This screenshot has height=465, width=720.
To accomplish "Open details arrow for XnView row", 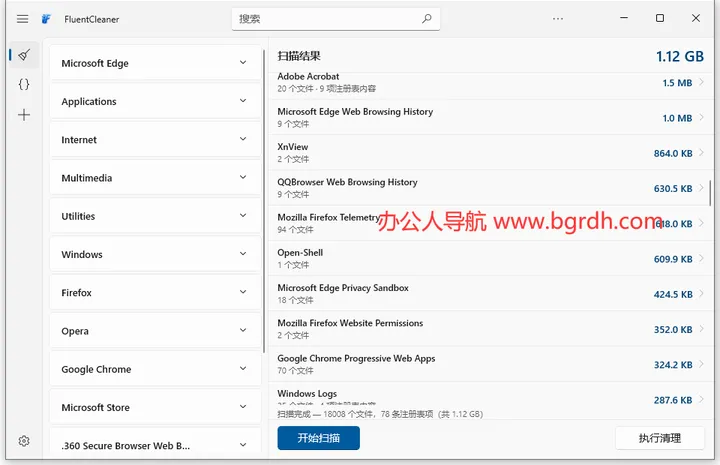I will [701, 152].
